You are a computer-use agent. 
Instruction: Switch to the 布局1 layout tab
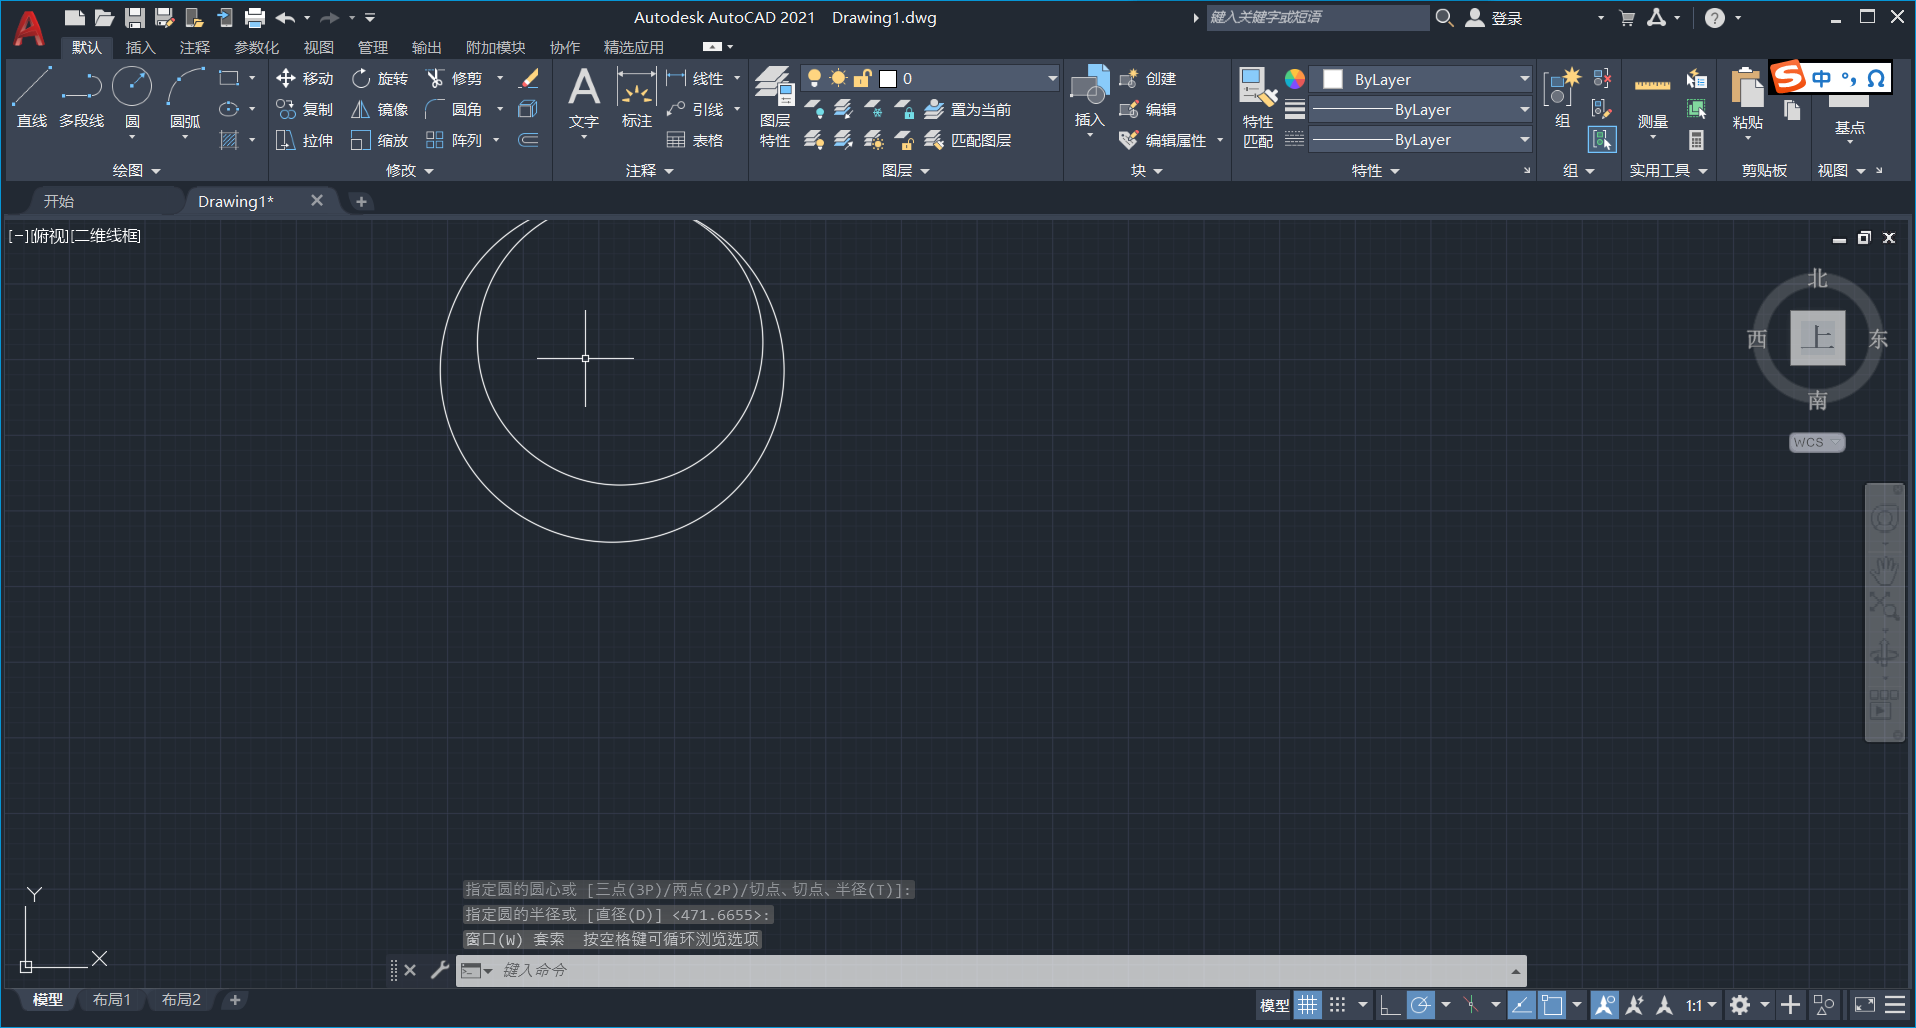click(112, 1000)
